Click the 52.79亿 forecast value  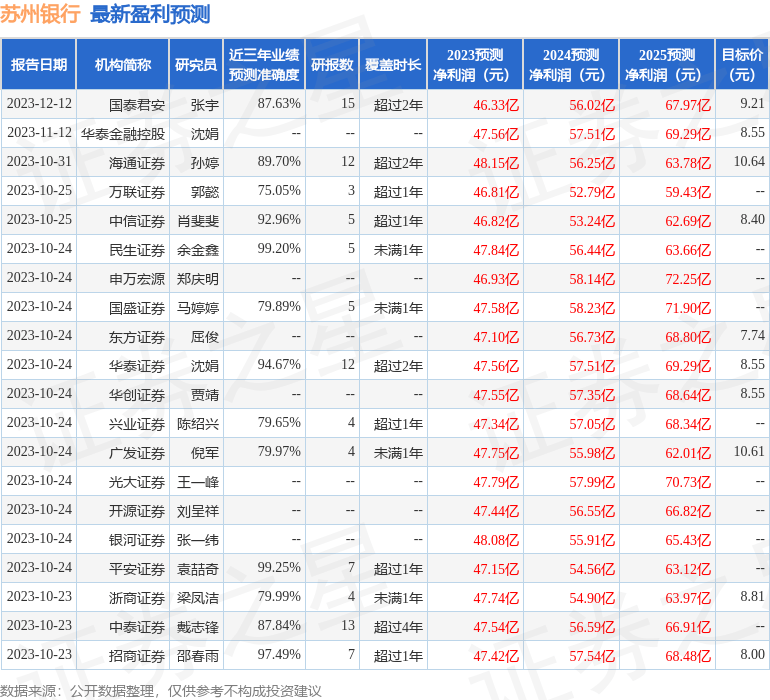[x=592, y=192]
